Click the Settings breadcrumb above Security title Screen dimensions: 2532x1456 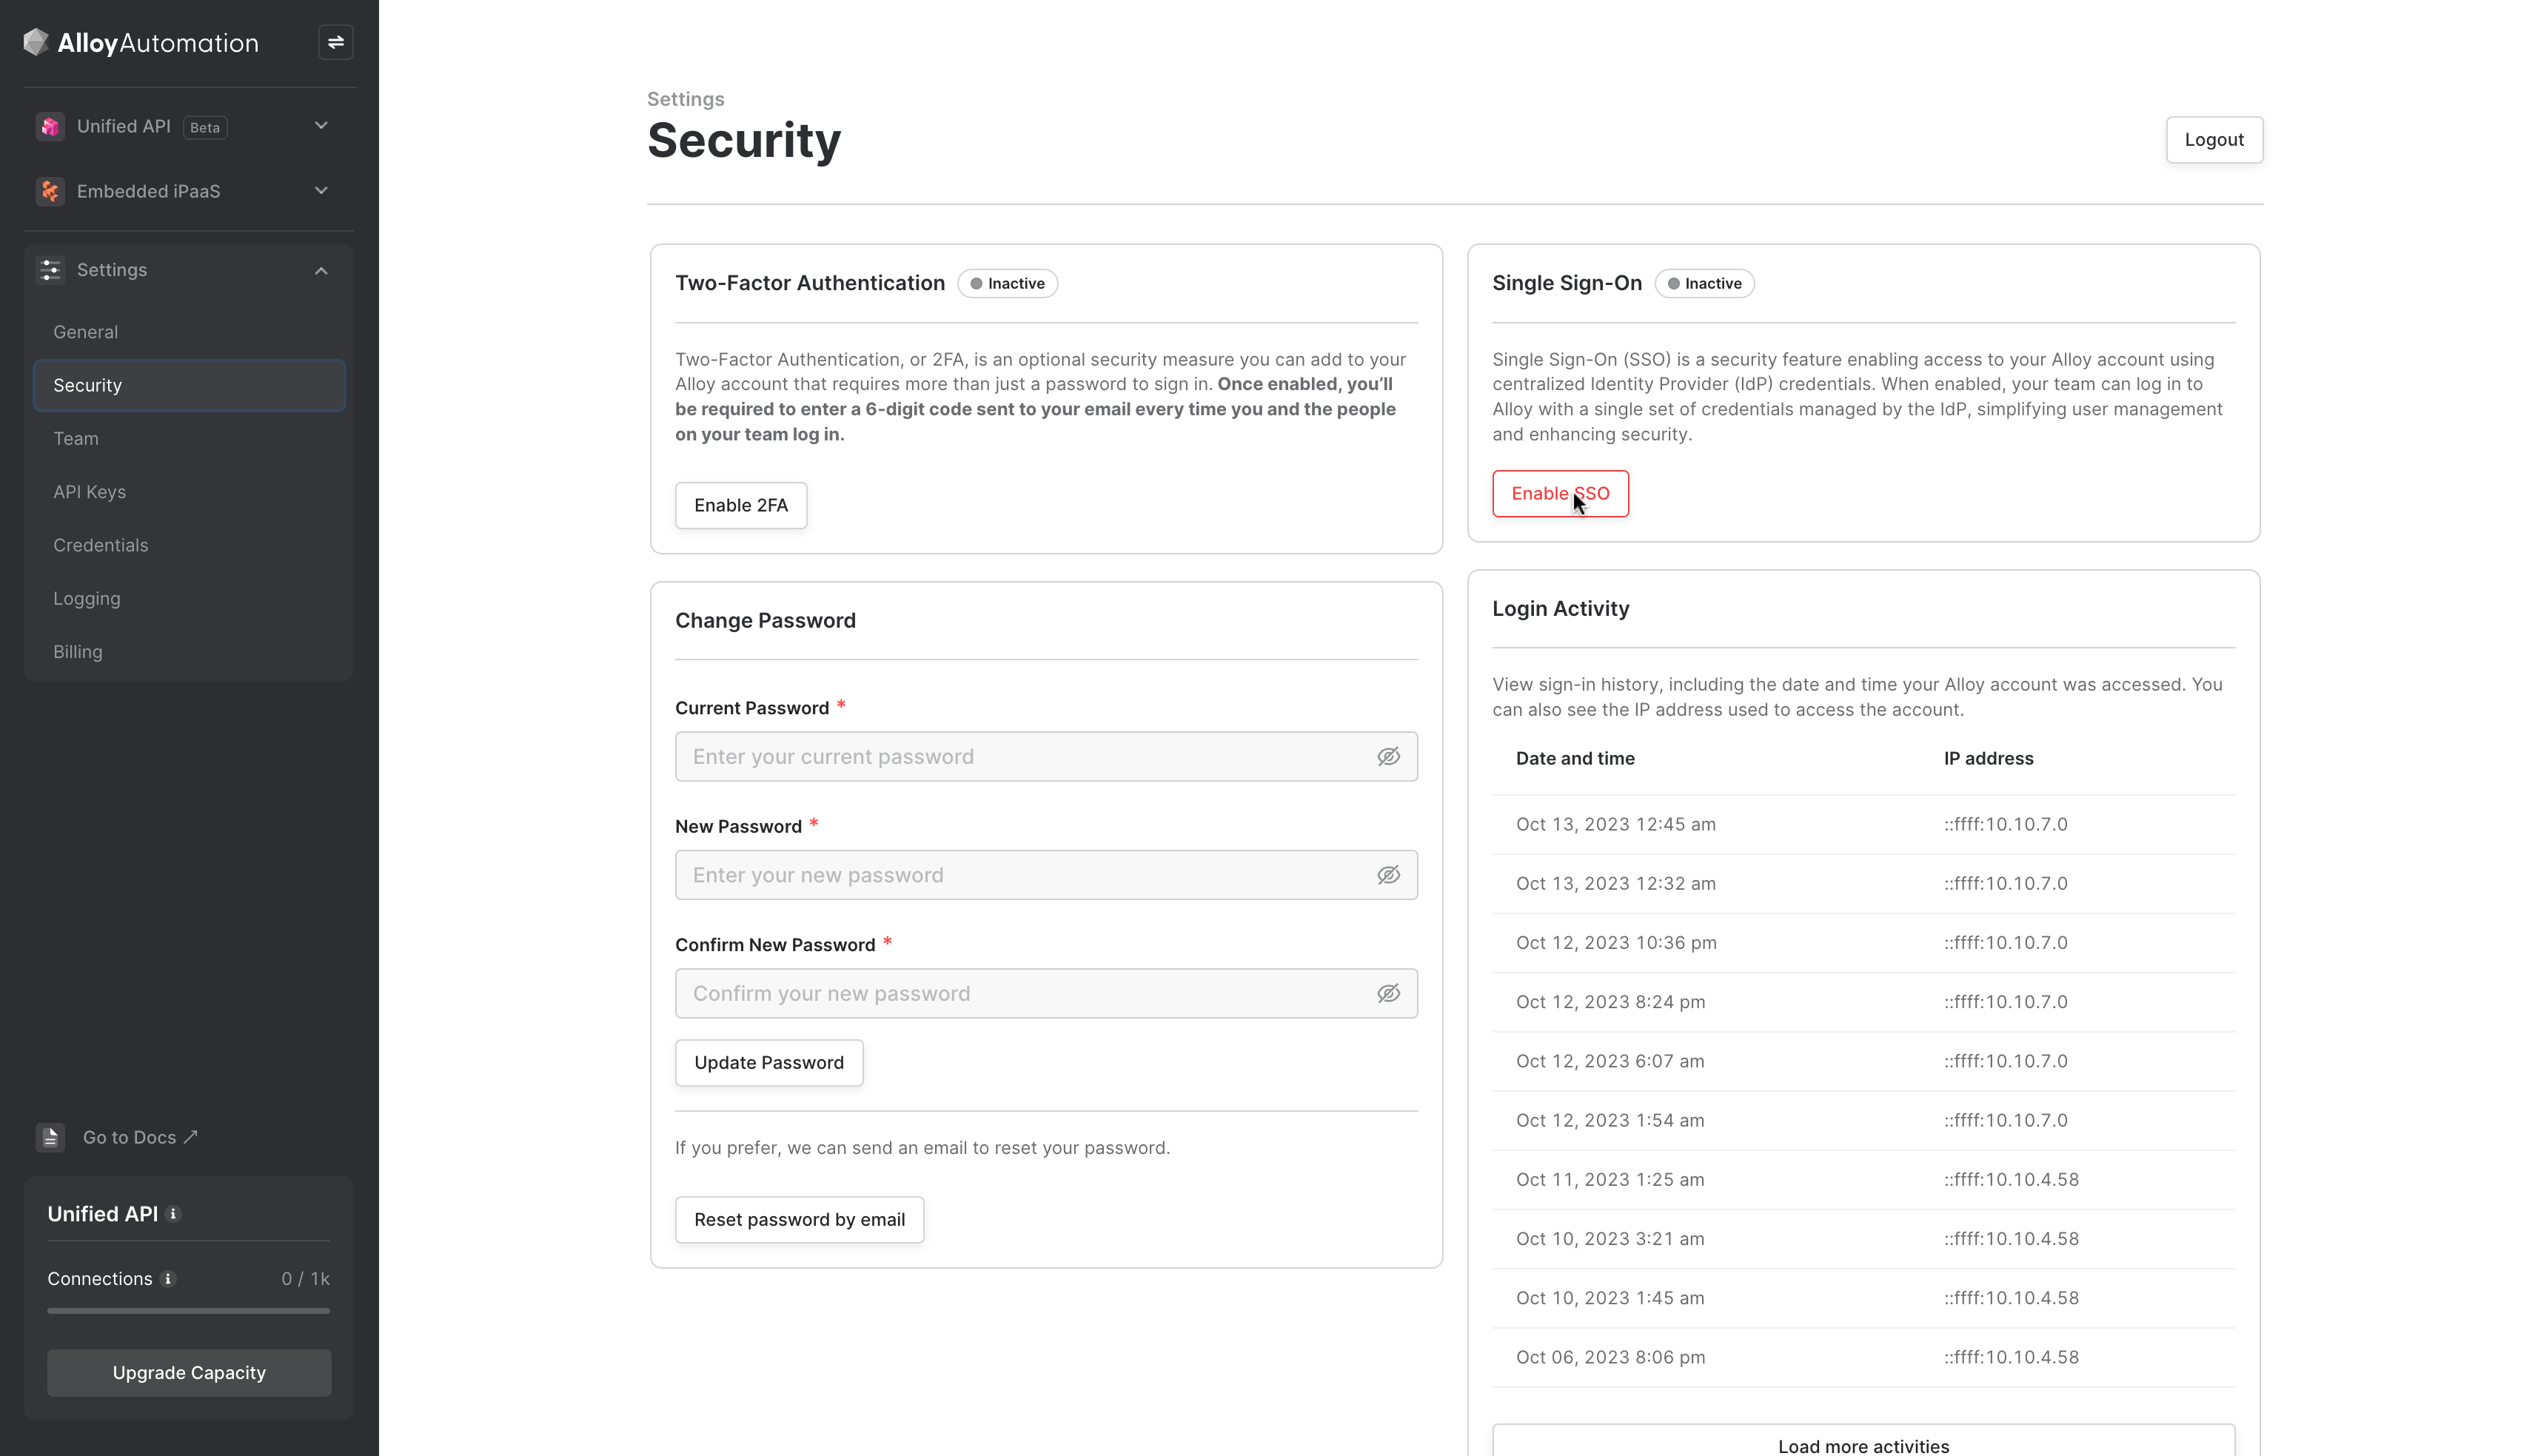click(x=685, y=99)
